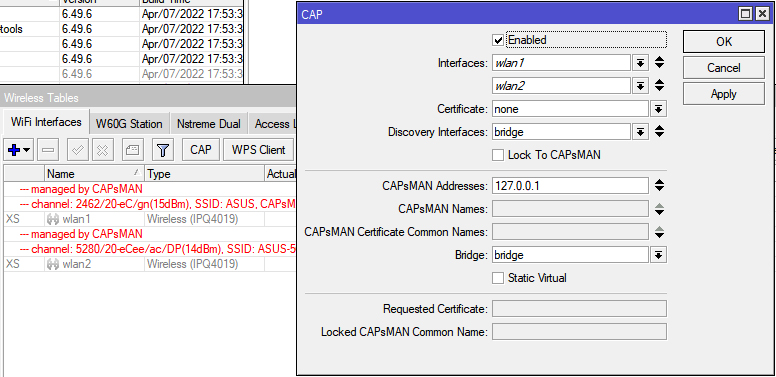Sort by the Name column header
The width and height of the screenshot is (776, 377).
tap(94, 174)
